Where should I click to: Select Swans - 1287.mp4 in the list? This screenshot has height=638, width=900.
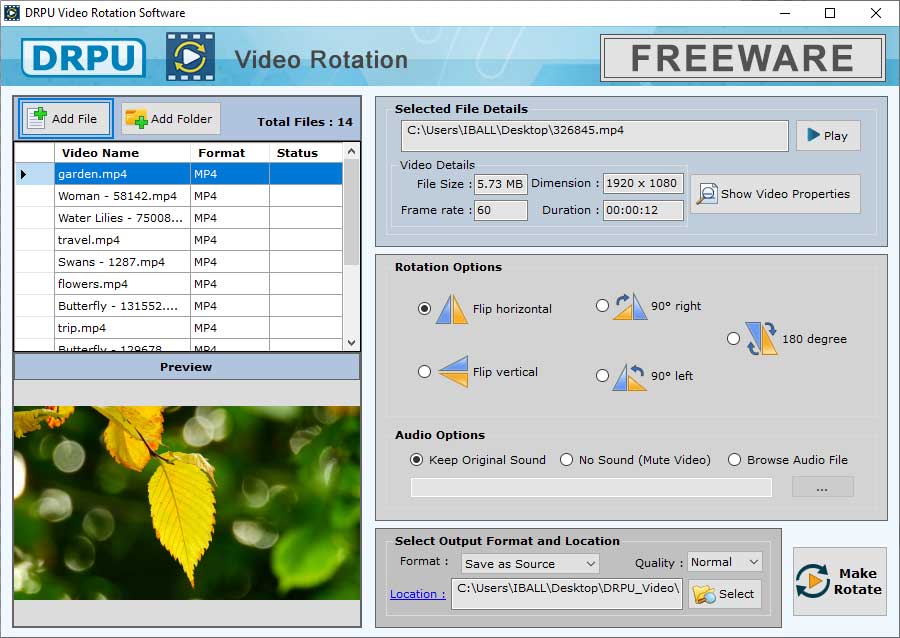tap(179, 262)
